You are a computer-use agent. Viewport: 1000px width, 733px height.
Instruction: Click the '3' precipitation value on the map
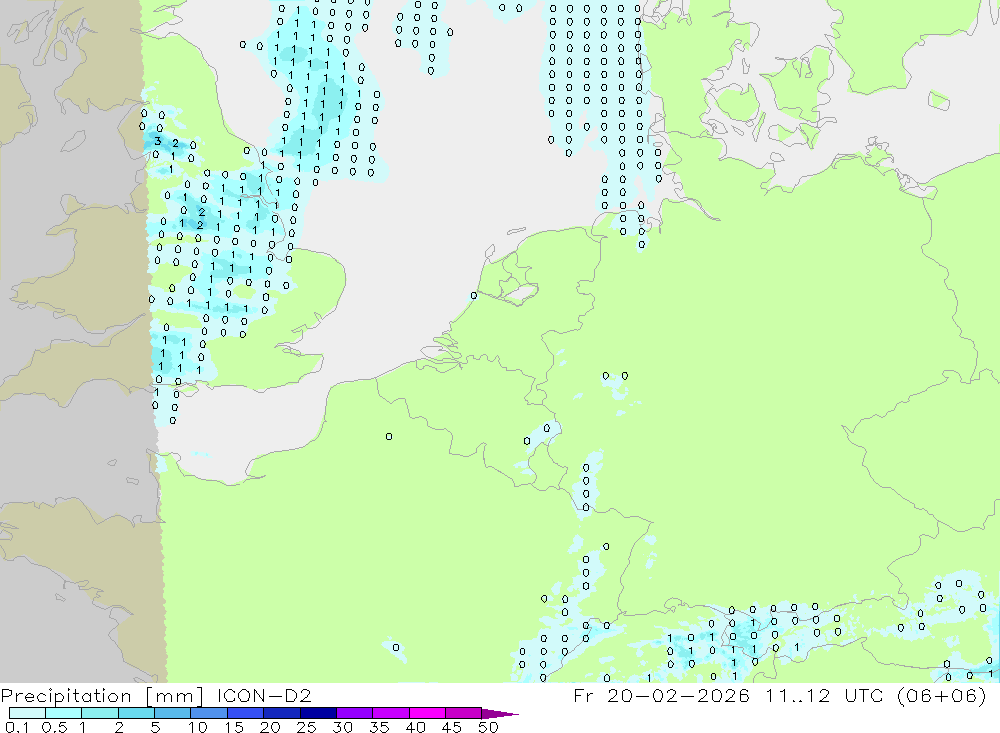tap(158, 141)
